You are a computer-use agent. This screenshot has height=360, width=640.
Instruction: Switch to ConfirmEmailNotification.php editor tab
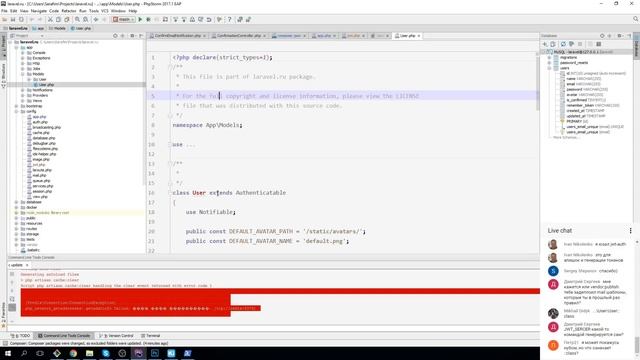point(178,36)
